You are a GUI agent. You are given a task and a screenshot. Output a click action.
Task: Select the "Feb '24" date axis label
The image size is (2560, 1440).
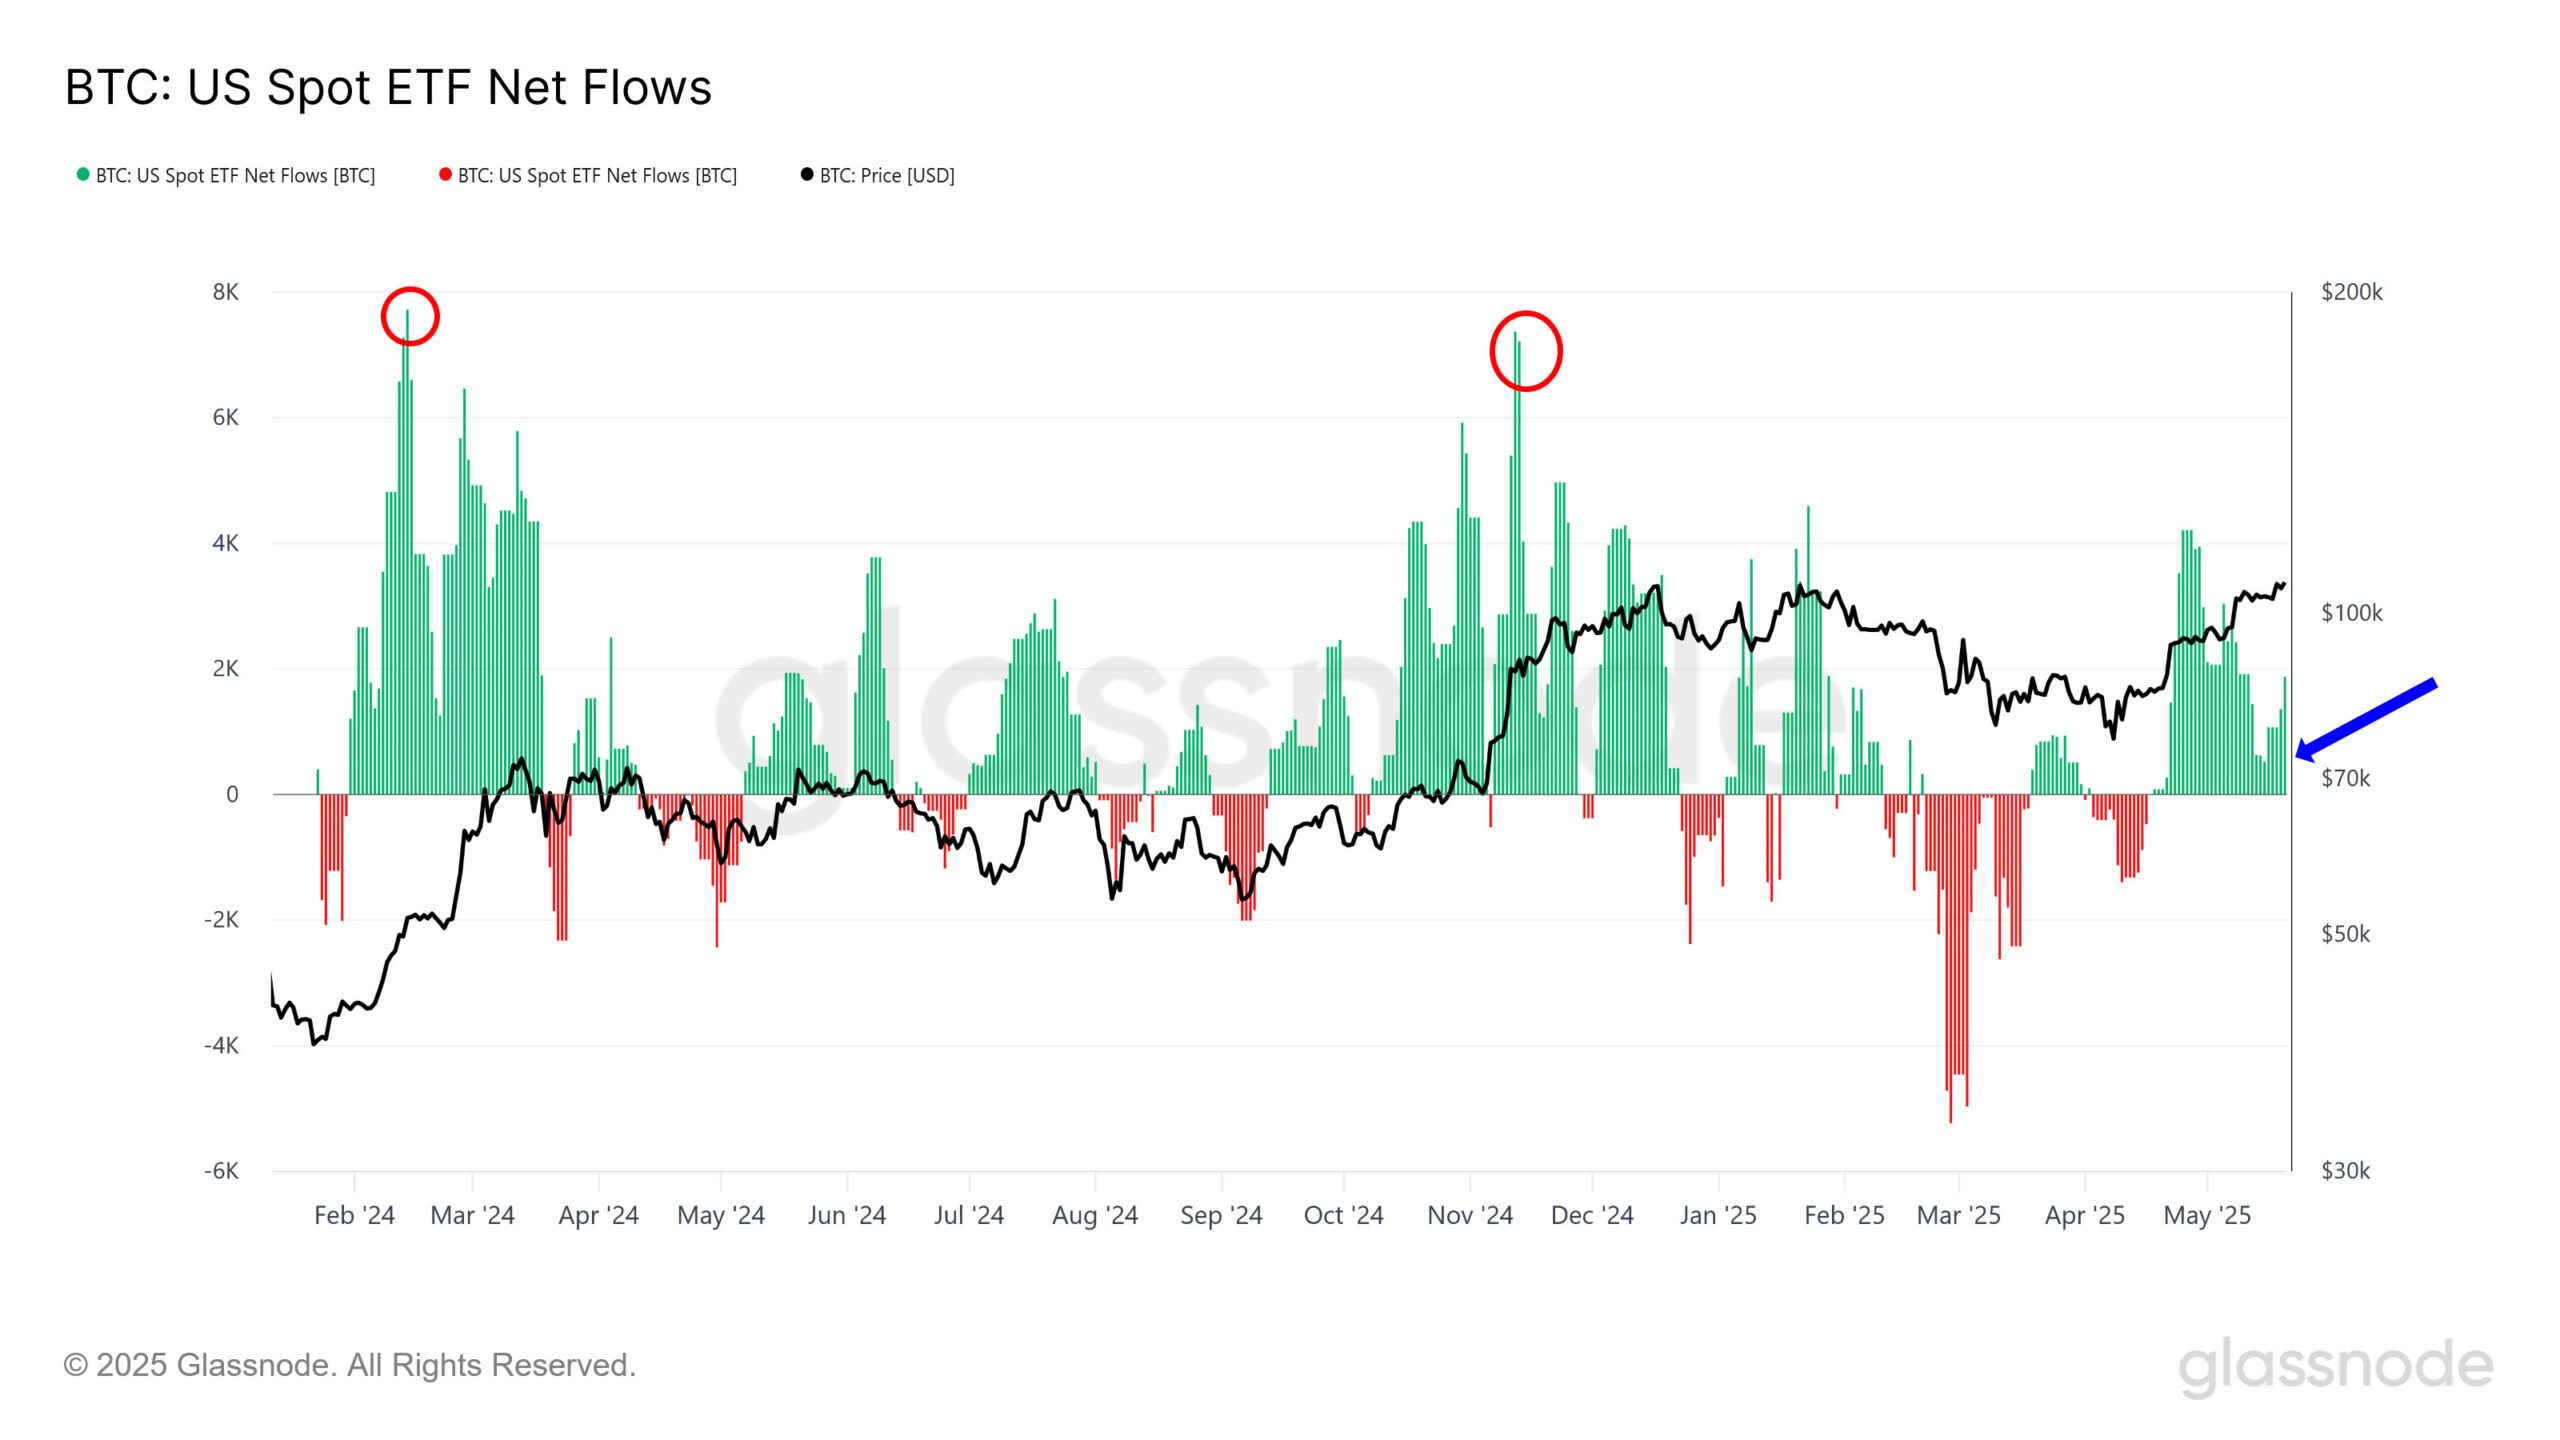354,1215
